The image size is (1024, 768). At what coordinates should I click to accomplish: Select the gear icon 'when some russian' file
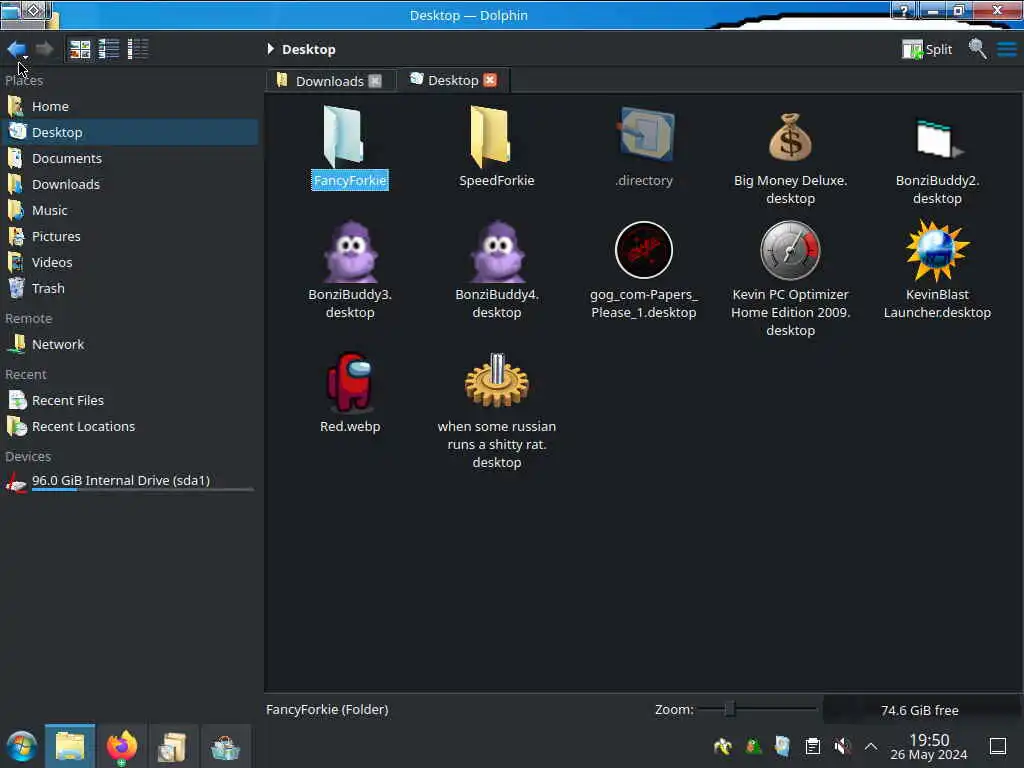(497, 380)
